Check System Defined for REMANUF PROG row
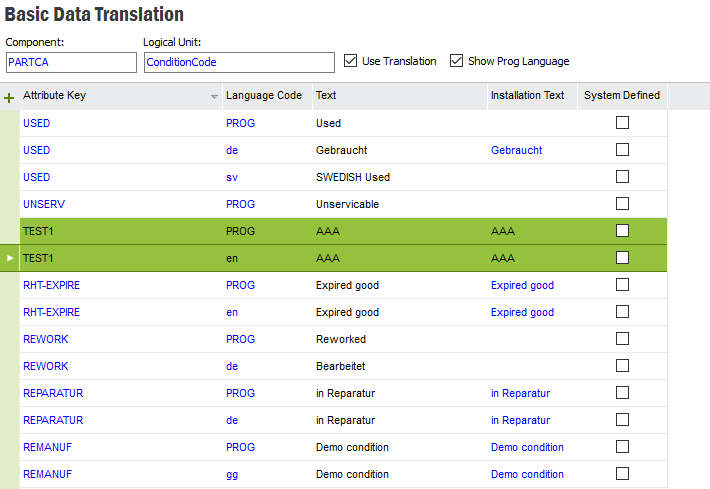The width and height of the screenshot is (710, 489). click(623, 447)
